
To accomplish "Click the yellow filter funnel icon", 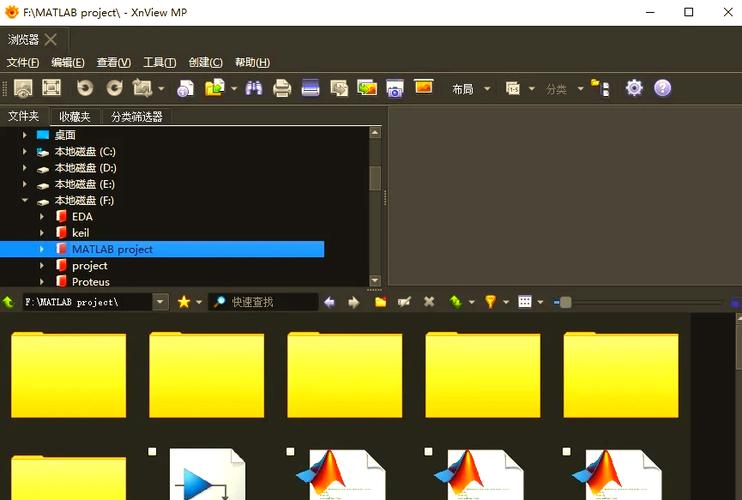I will (491, 302).
